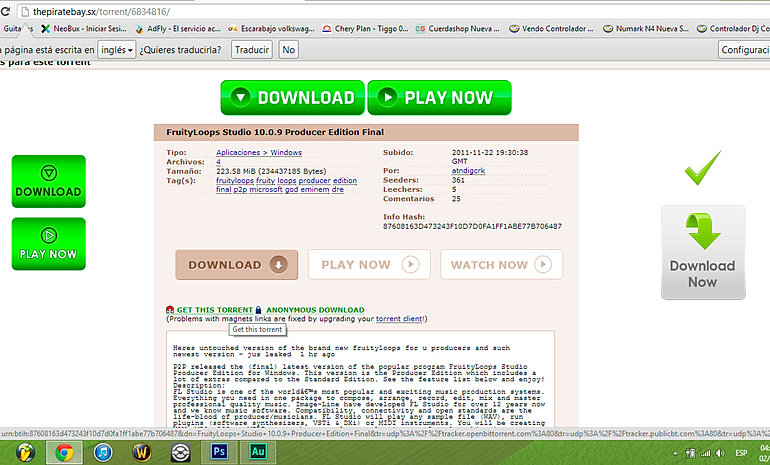Expand the inglés language dropdown

[117, 50]
